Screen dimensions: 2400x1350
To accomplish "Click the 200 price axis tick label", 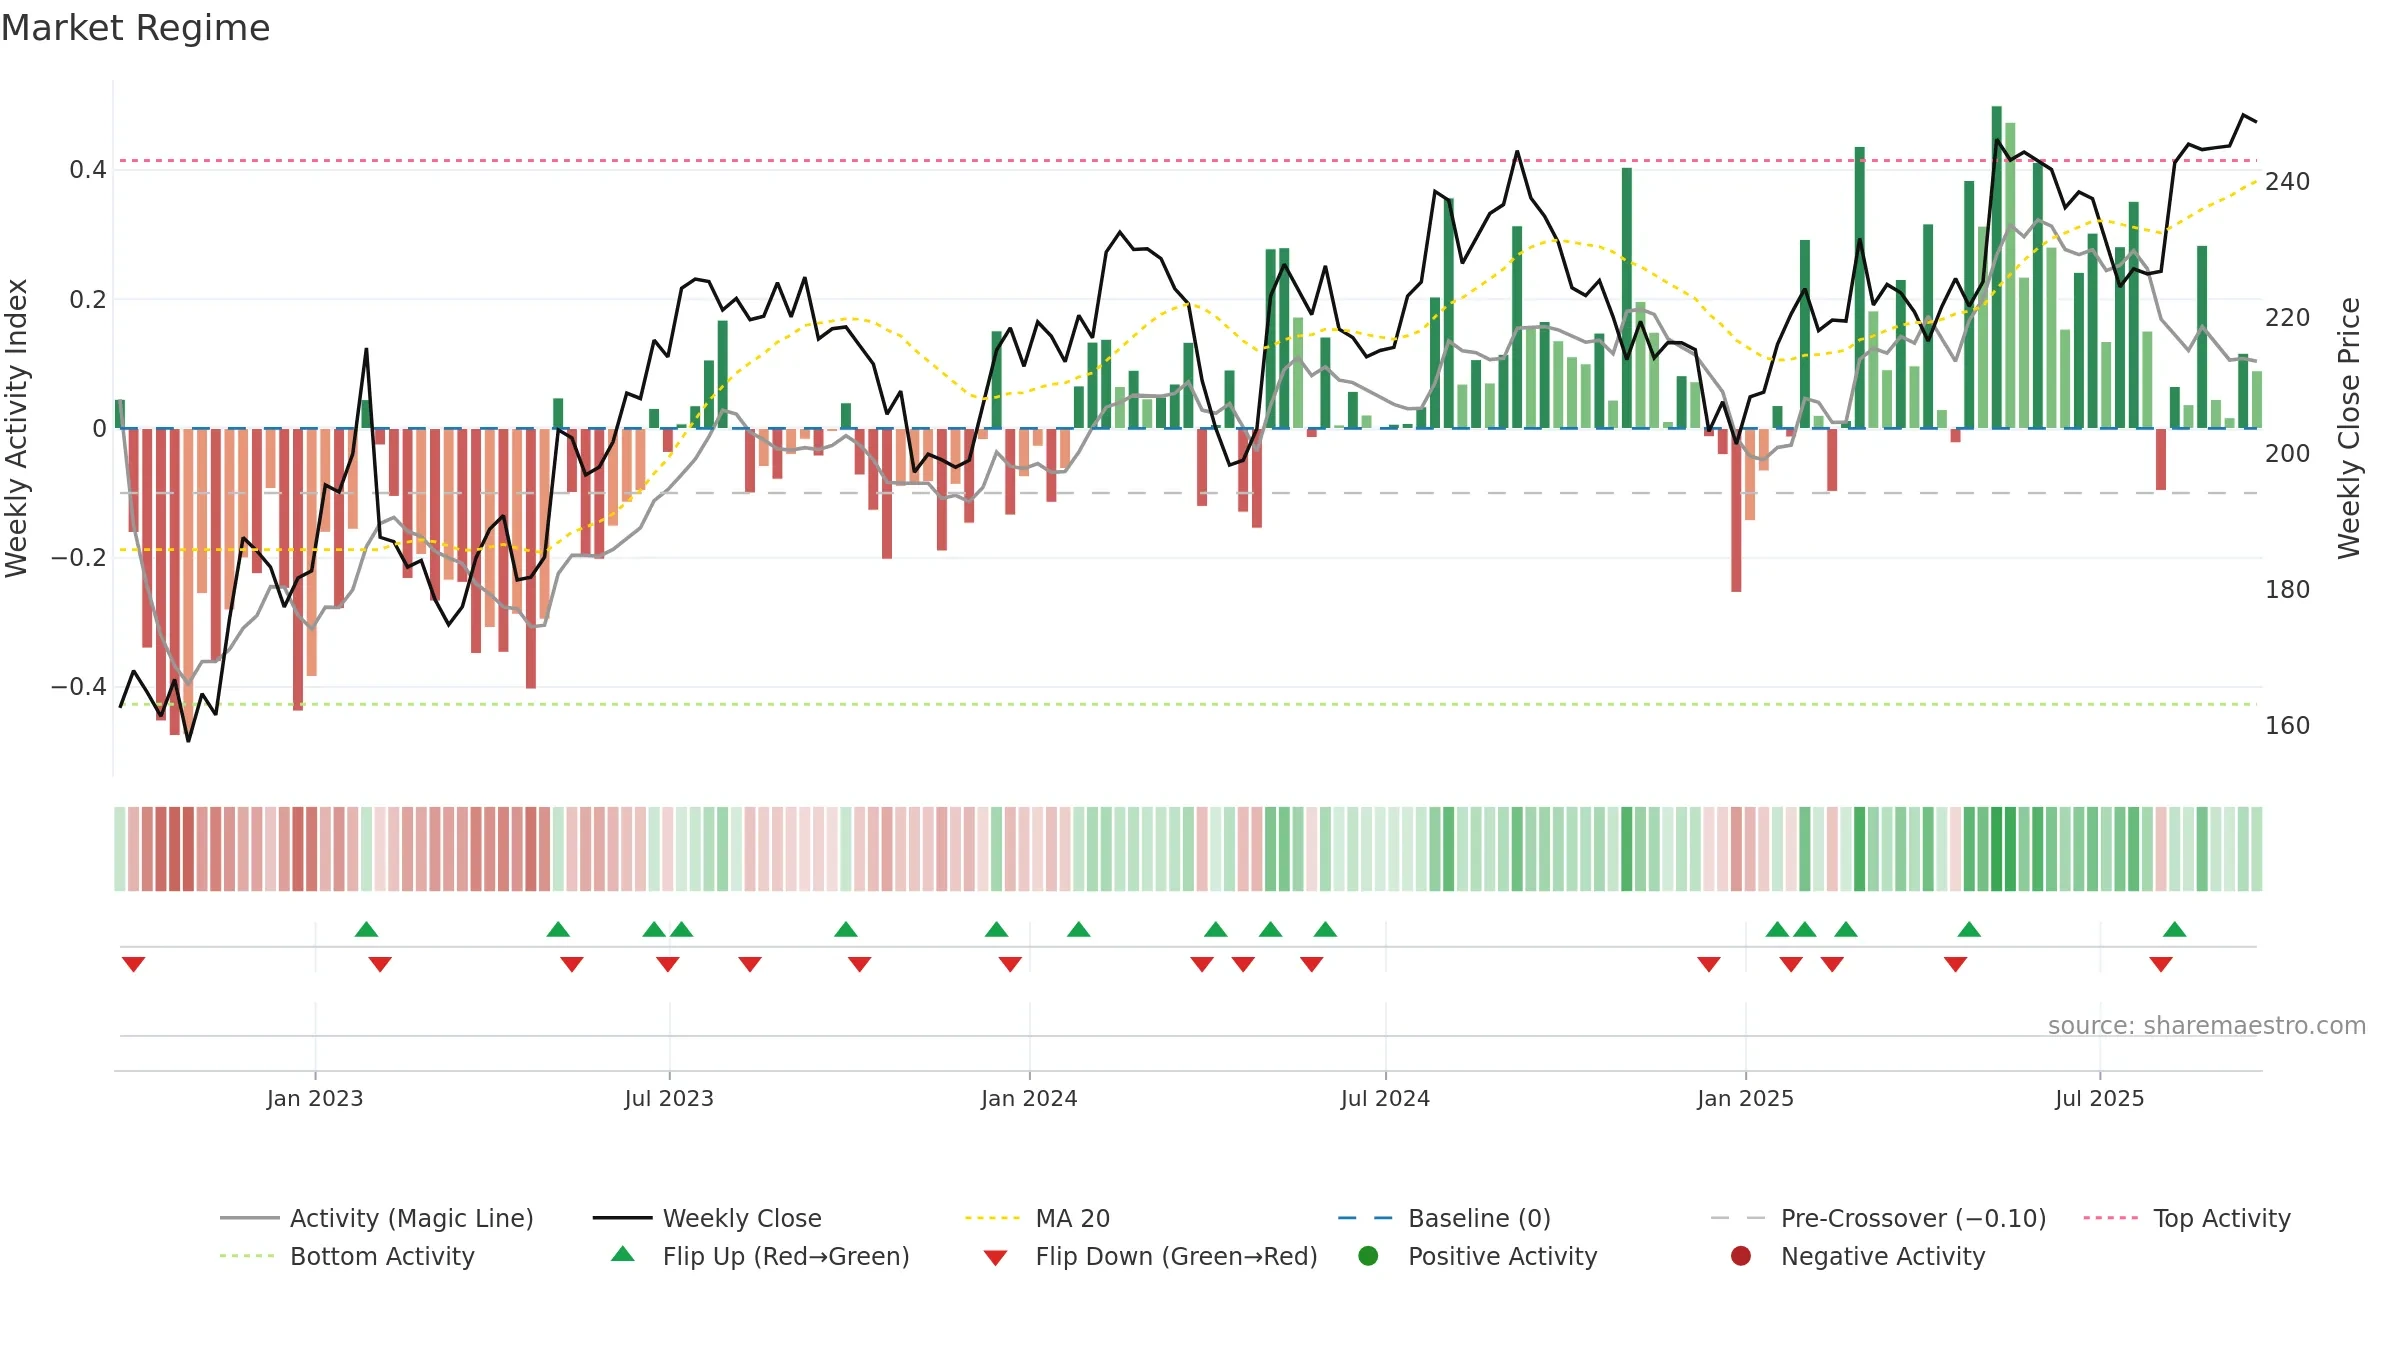I will point(2287,453).
